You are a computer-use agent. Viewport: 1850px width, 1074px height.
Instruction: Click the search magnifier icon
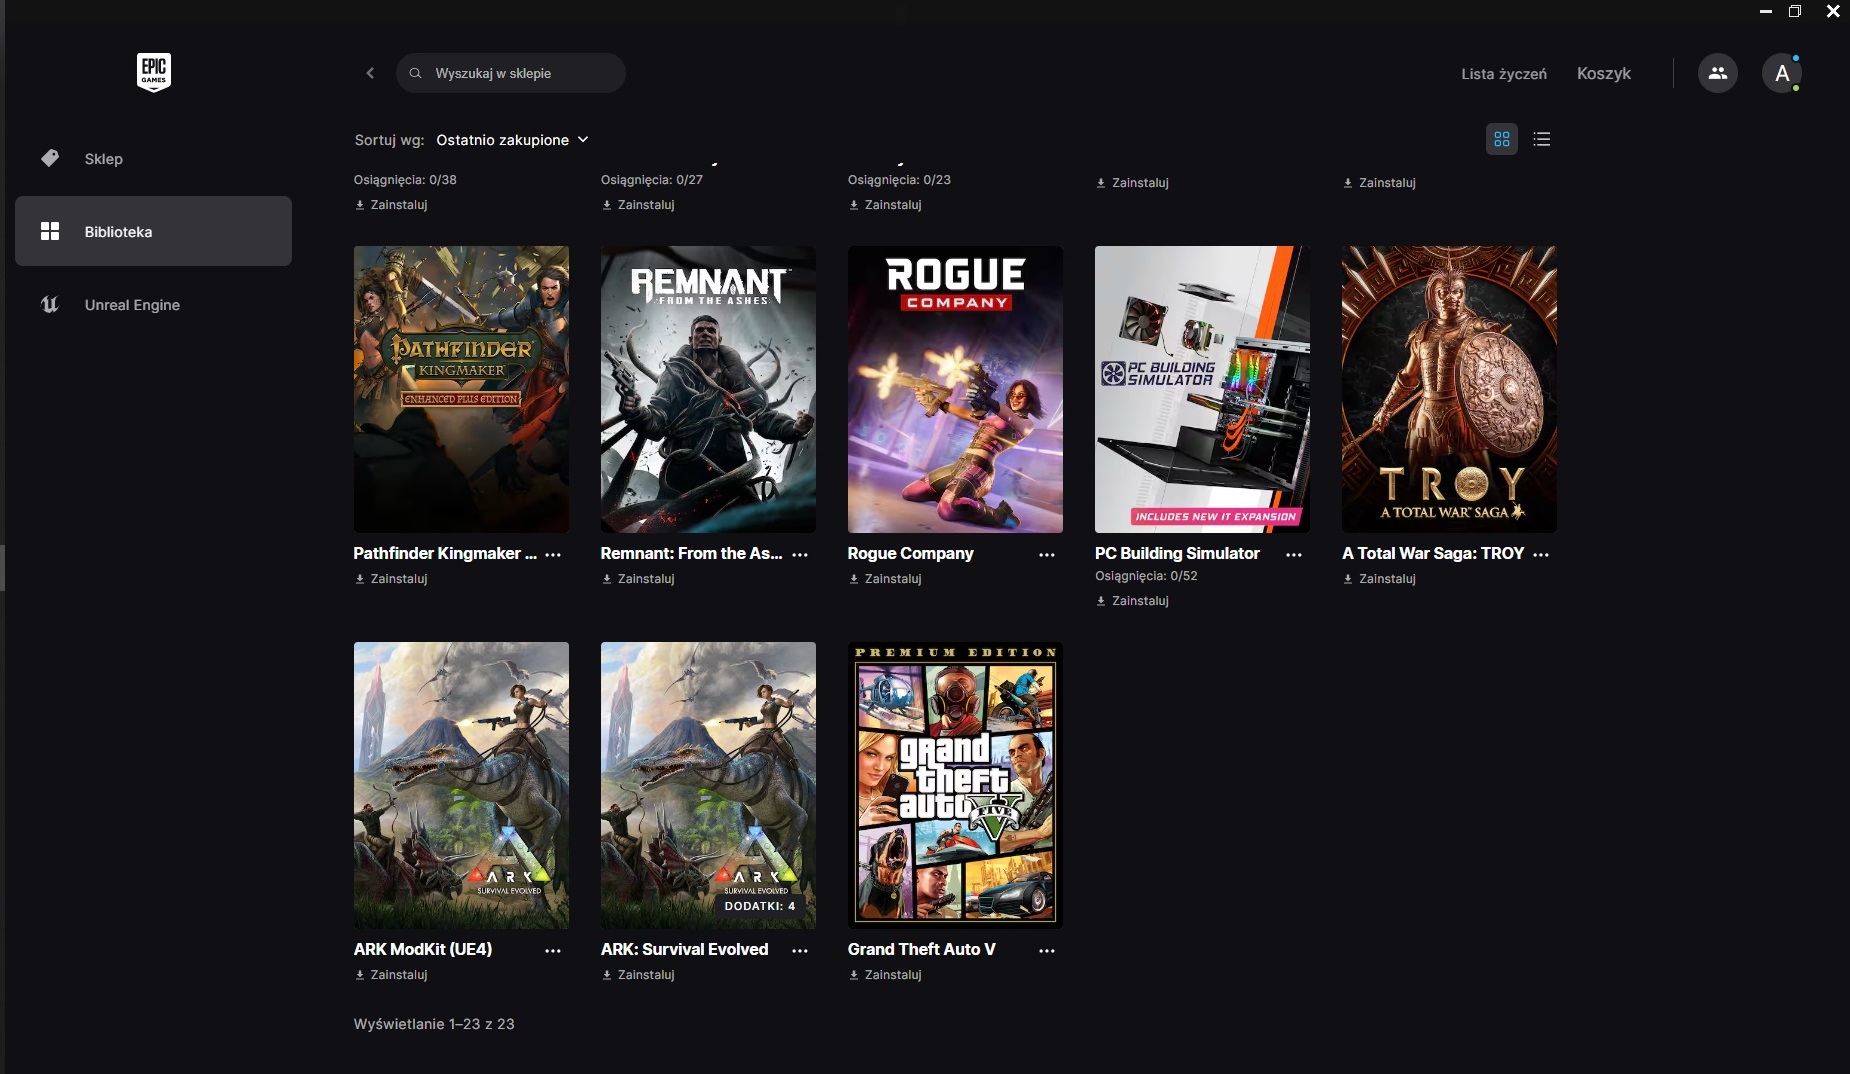coord(415,73)
